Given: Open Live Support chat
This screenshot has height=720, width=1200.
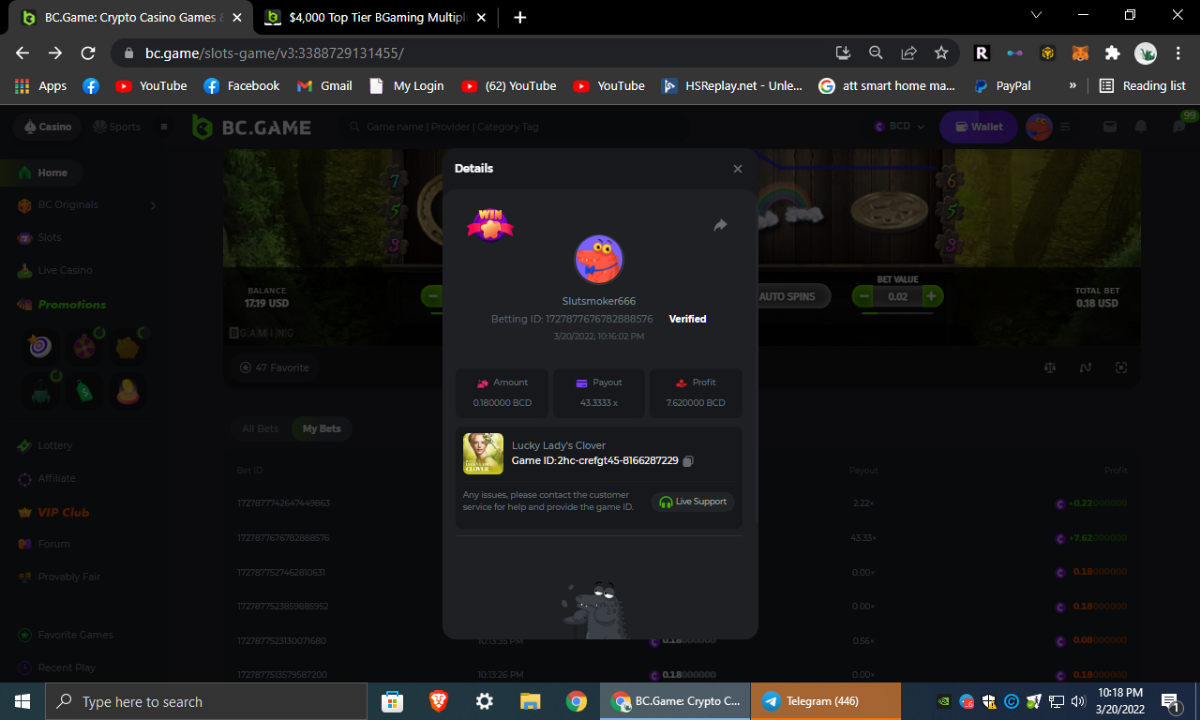Looking at the screenshot, I should point(693,502).
